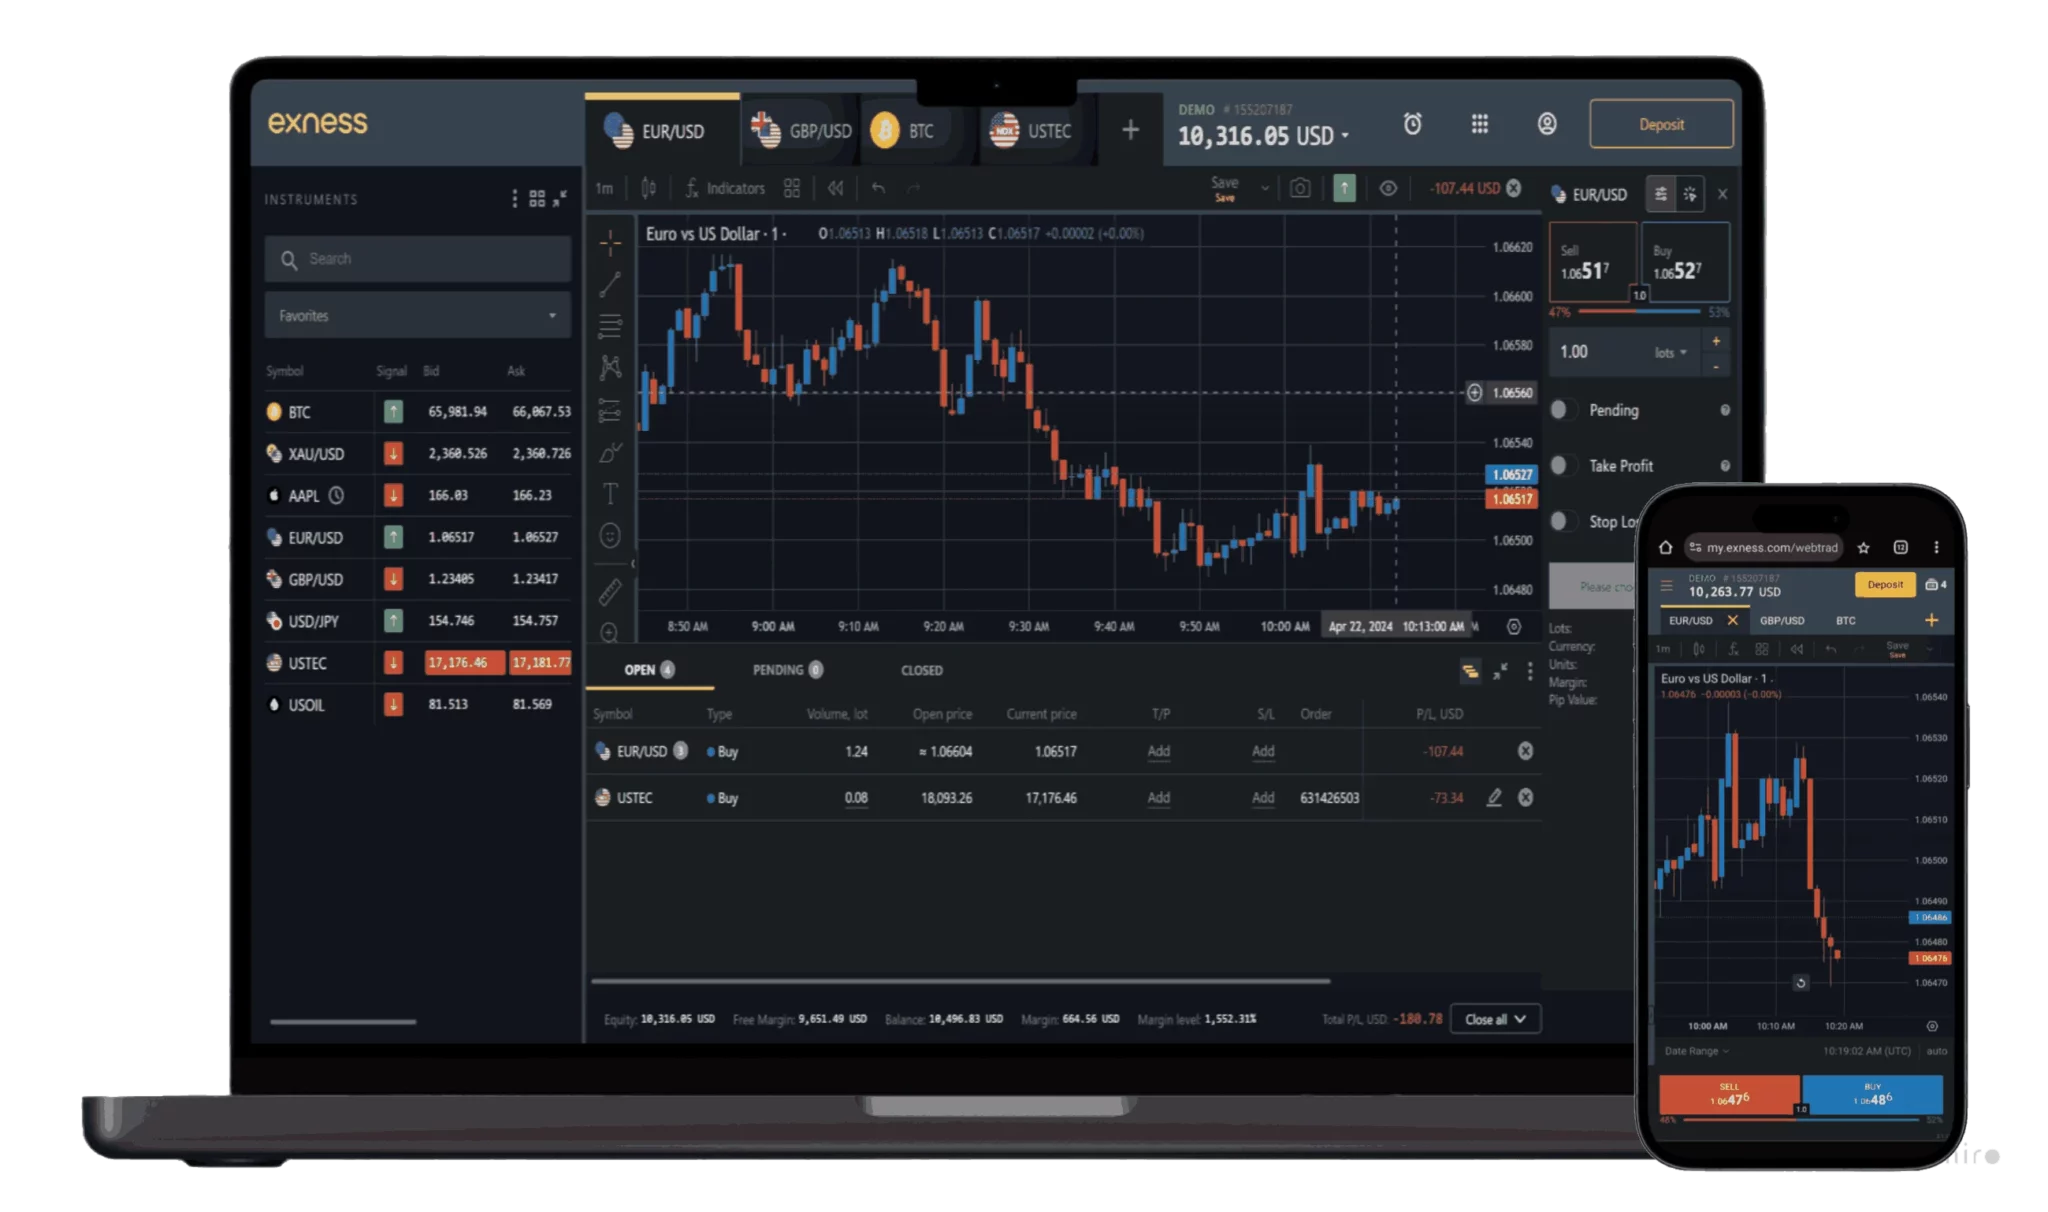Toggle chart object visibility eye icon

(x=1388, y=188)
